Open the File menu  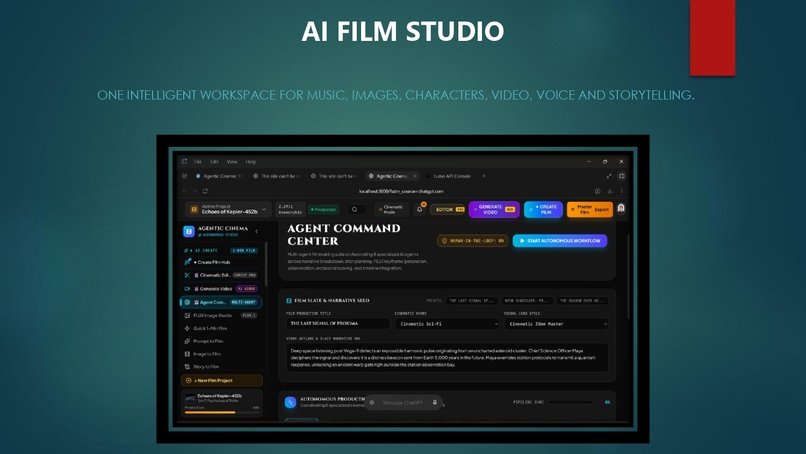(x=197, y=161)
